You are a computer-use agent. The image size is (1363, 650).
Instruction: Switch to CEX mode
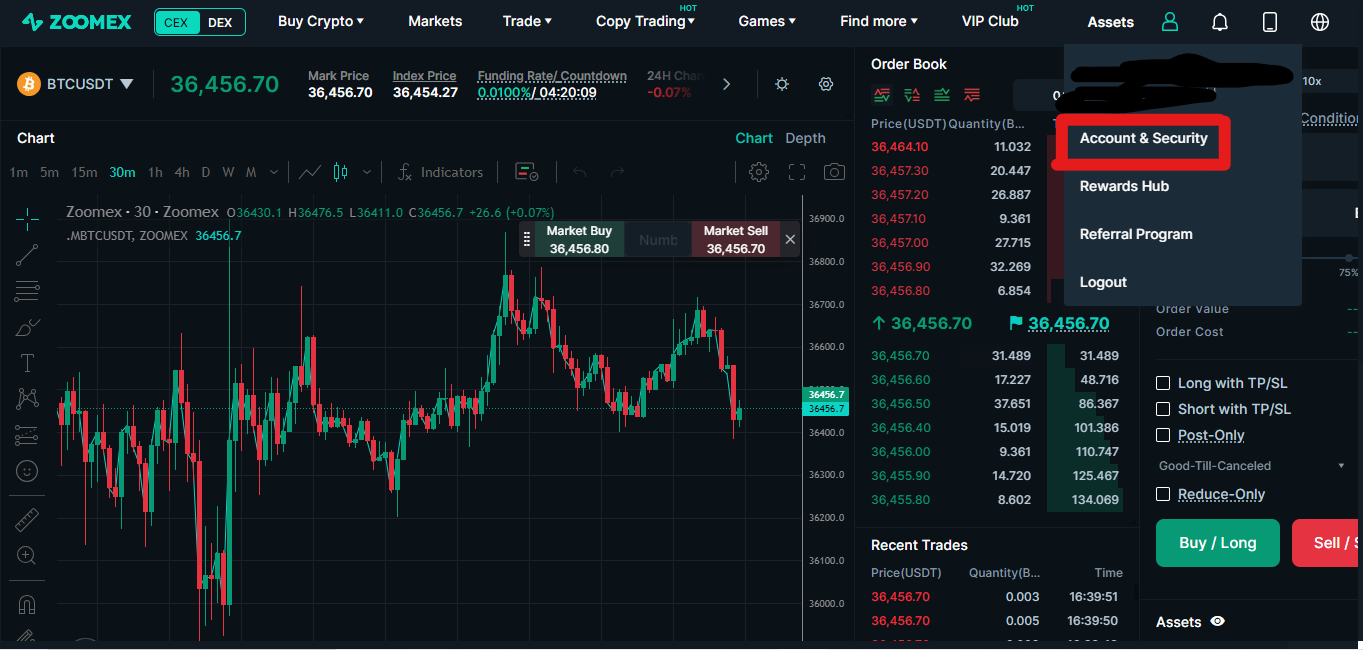click(176, 22)
